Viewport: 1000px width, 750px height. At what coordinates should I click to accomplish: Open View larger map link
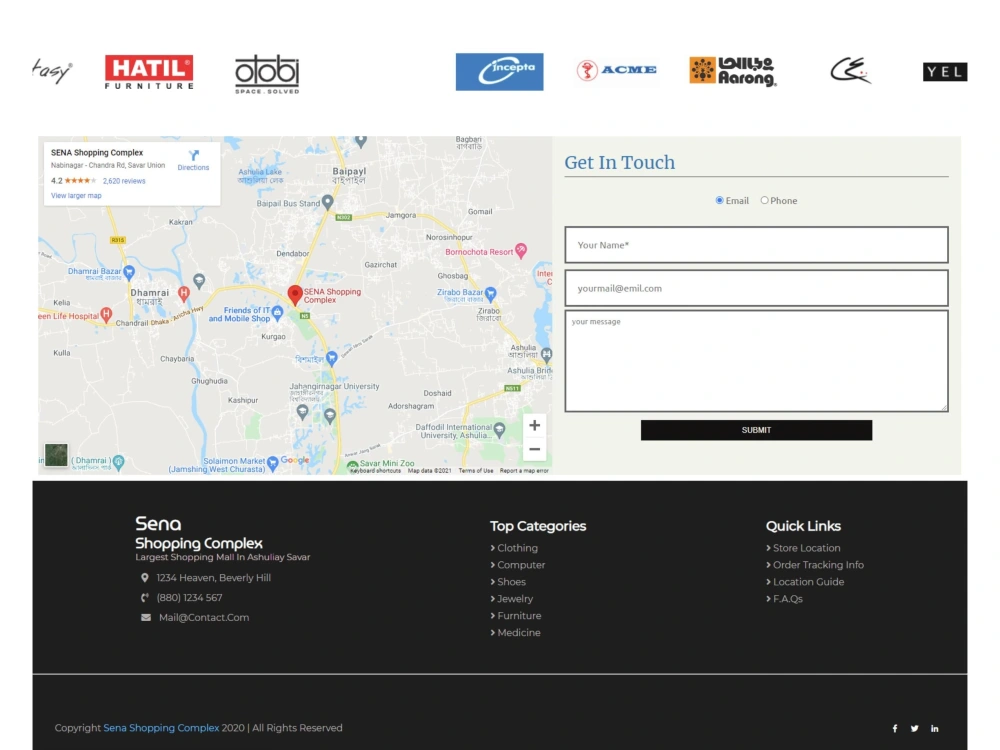76,196
